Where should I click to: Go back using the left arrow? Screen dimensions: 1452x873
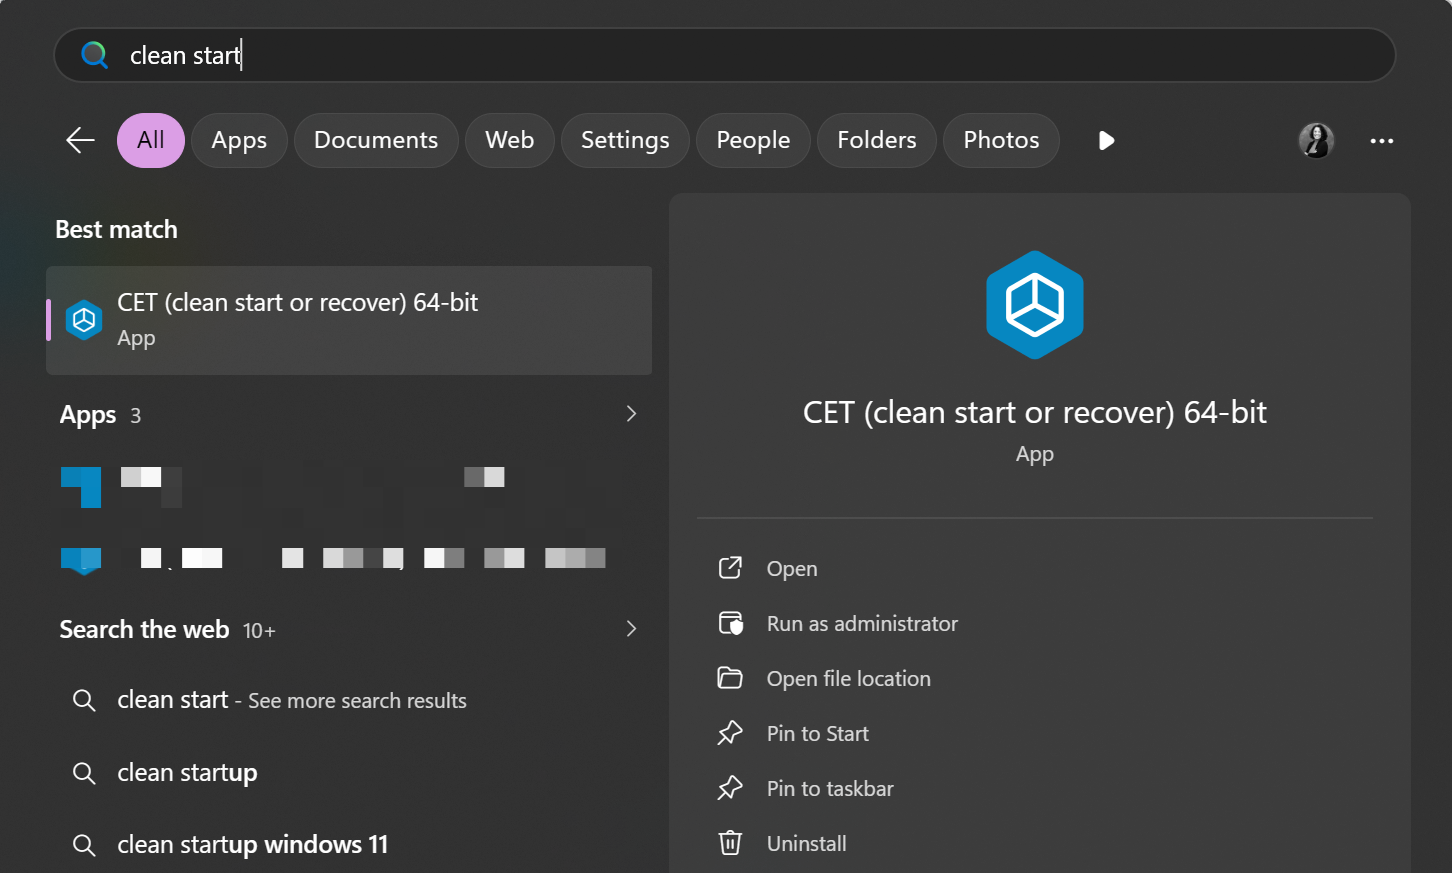80,140
